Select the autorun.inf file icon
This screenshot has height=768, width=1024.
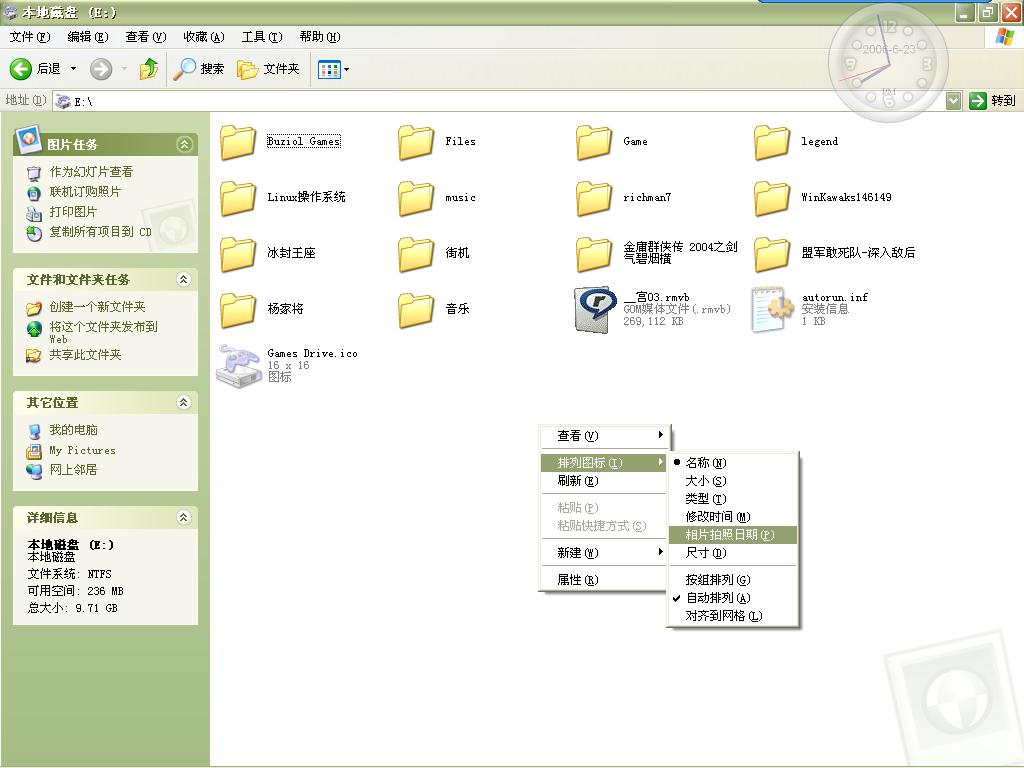point(771,310)
